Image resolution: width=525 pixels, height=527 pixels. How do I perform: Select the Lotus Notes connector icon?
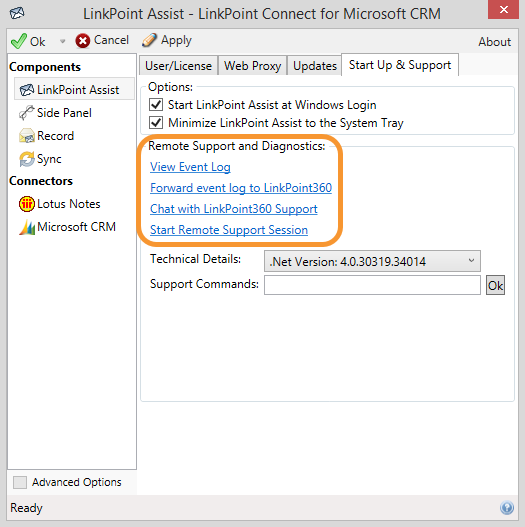(x=27, y=204)
